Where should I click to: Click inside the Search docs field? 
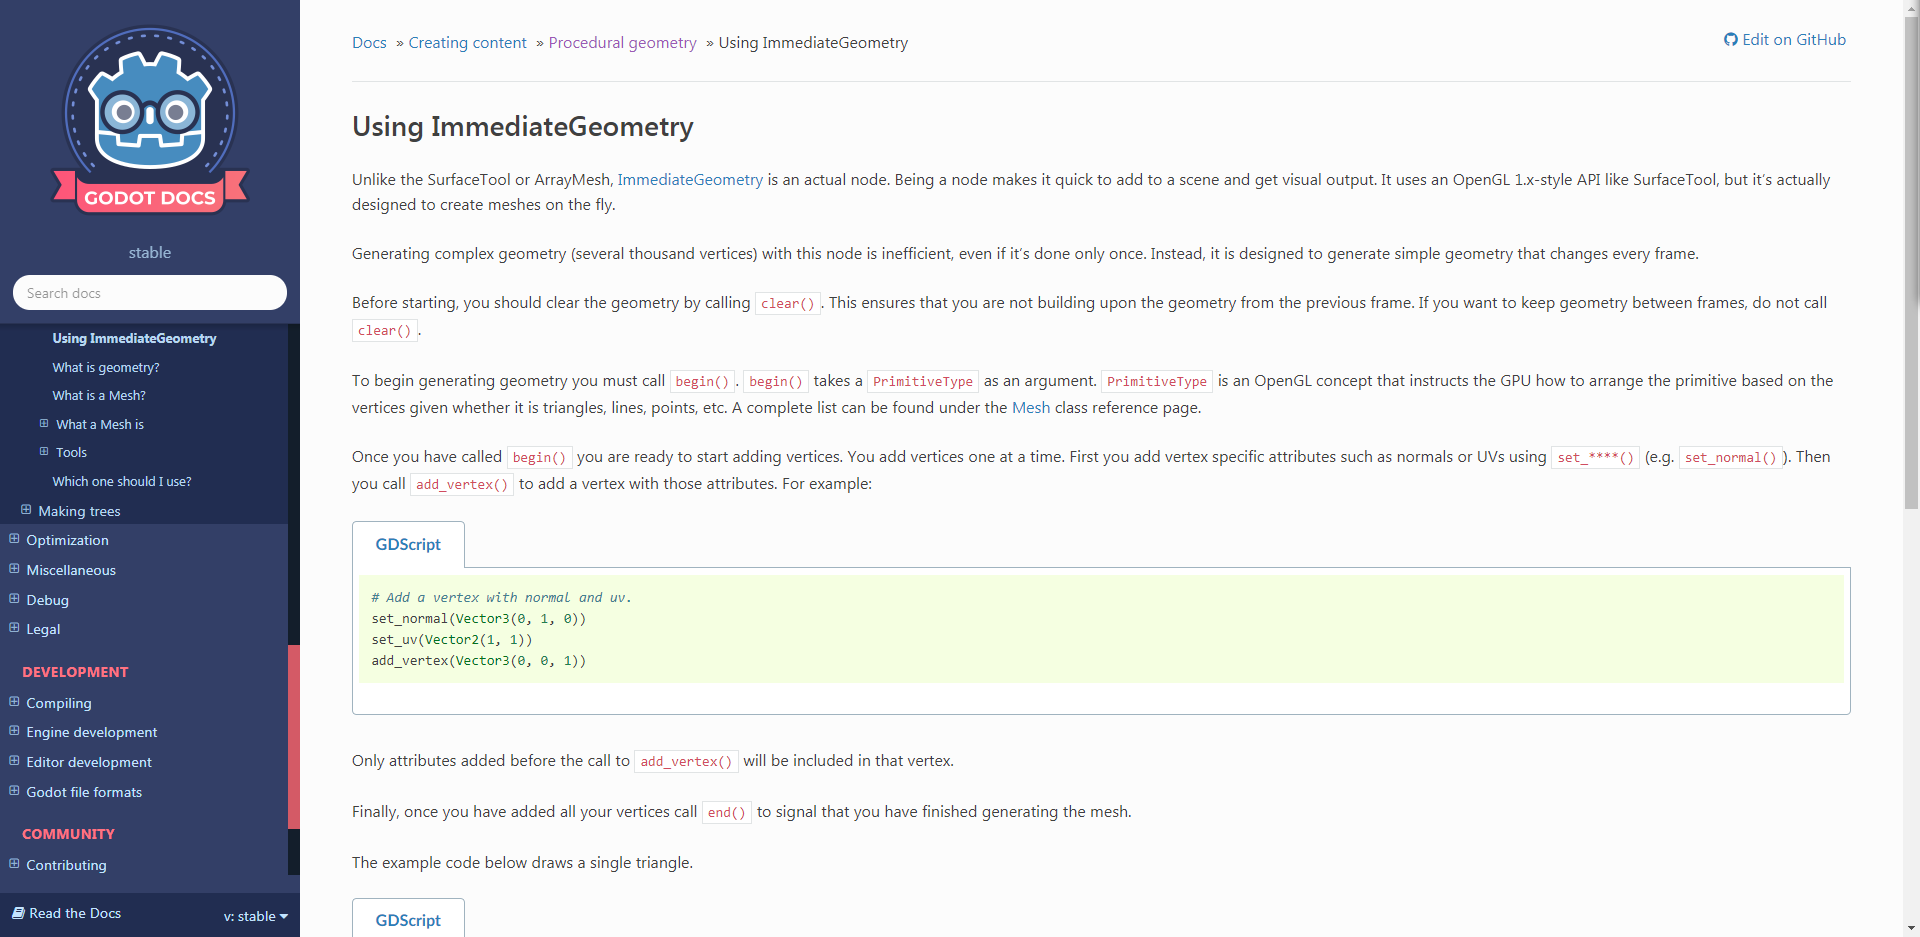click(x=149, y=292)
